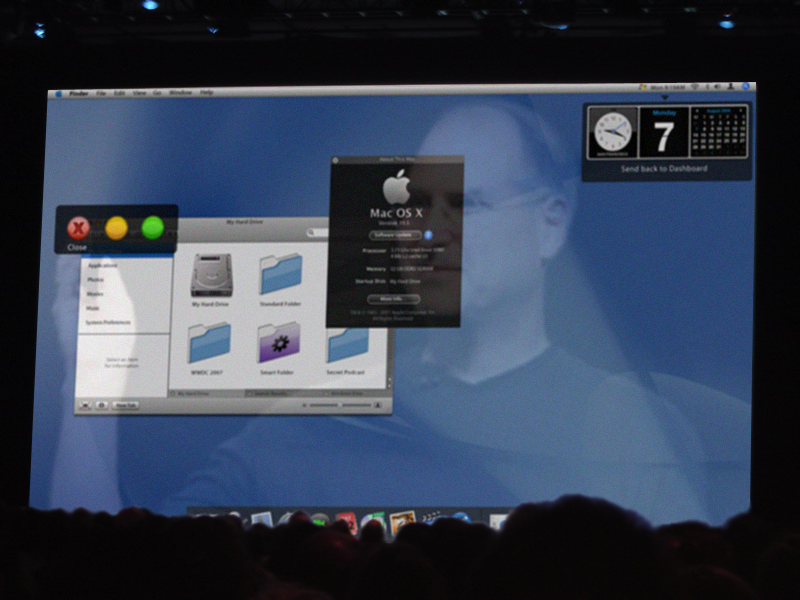Click the Finder window vertical scrollbar arrows

click(x=389, y=382)
